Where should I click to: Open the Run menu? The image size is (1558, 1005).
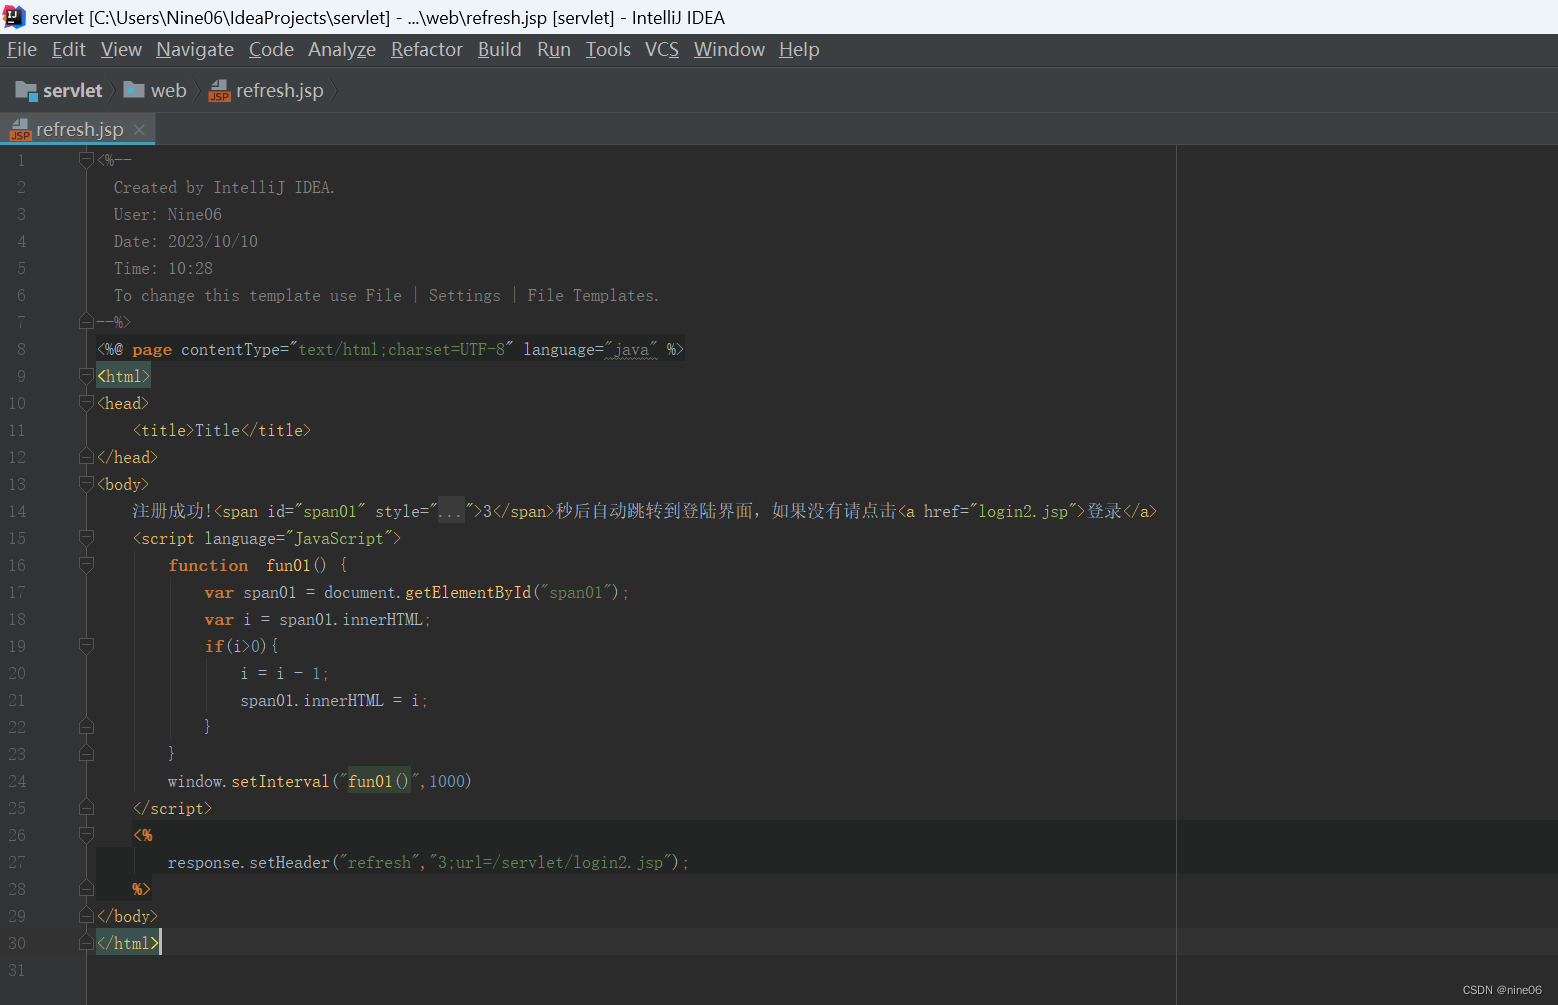point(553,49)
